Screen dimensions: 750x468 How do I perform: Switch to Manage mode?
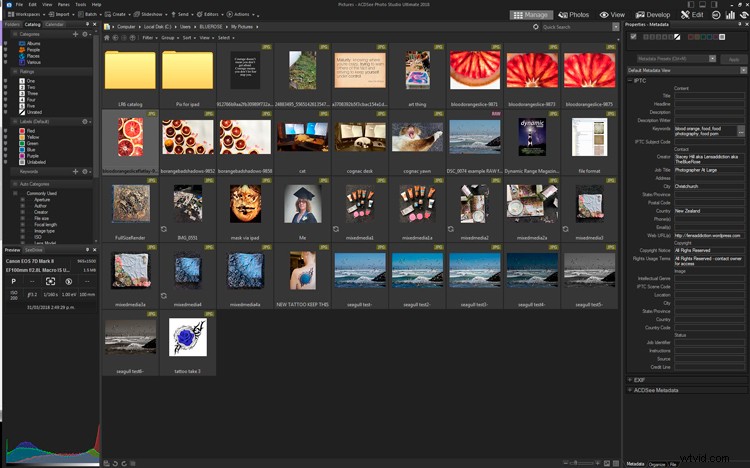531,15
